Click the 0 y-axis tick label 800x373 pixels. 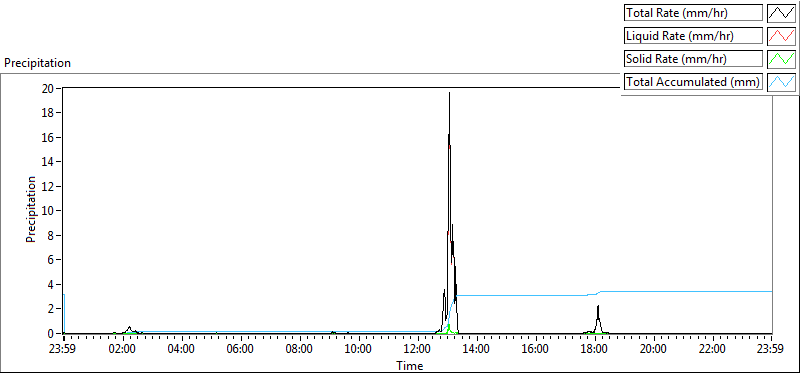(51, 333)
